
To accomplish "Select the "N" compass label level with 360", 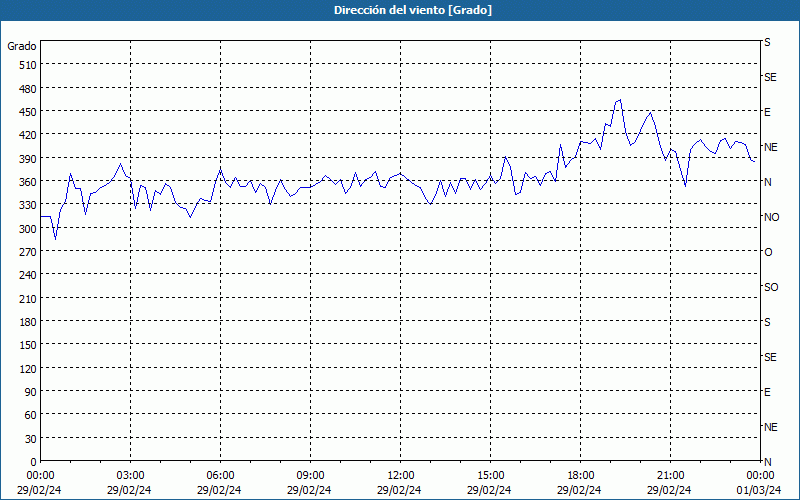I will [x=767, y=182].
